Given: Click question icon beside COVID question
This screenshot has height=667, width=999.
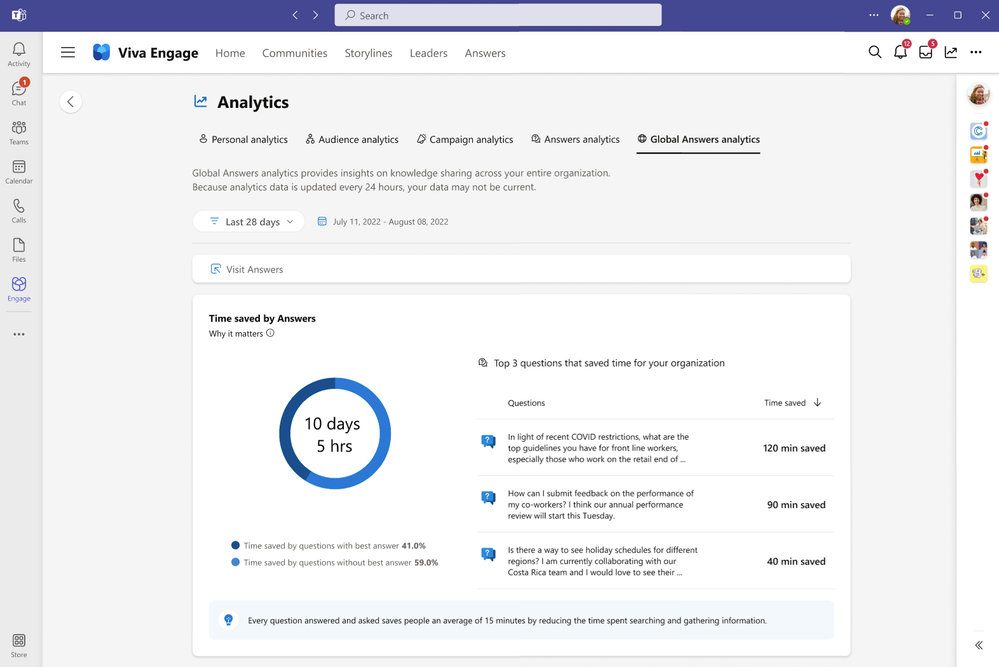Looking at the screenshot, I should 488,441.
